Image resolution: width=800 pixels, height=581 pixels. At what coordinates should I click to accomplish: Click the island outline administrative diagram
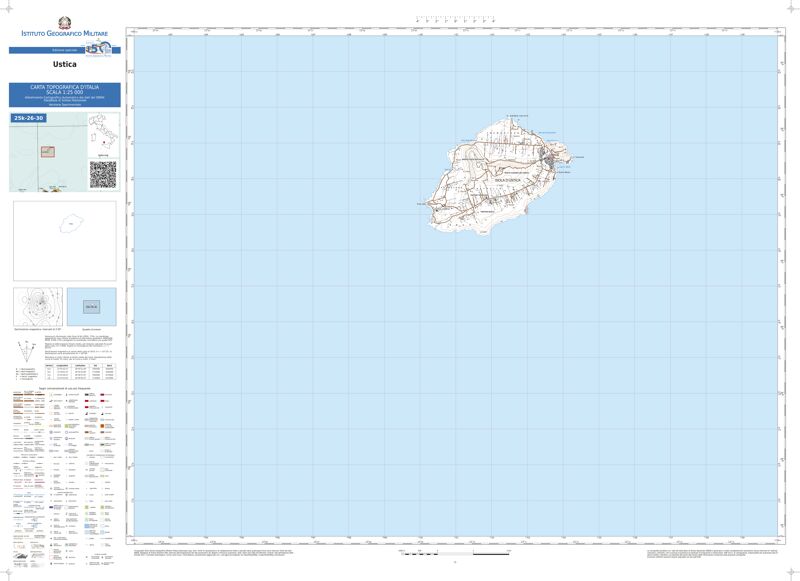click(65, 240)
